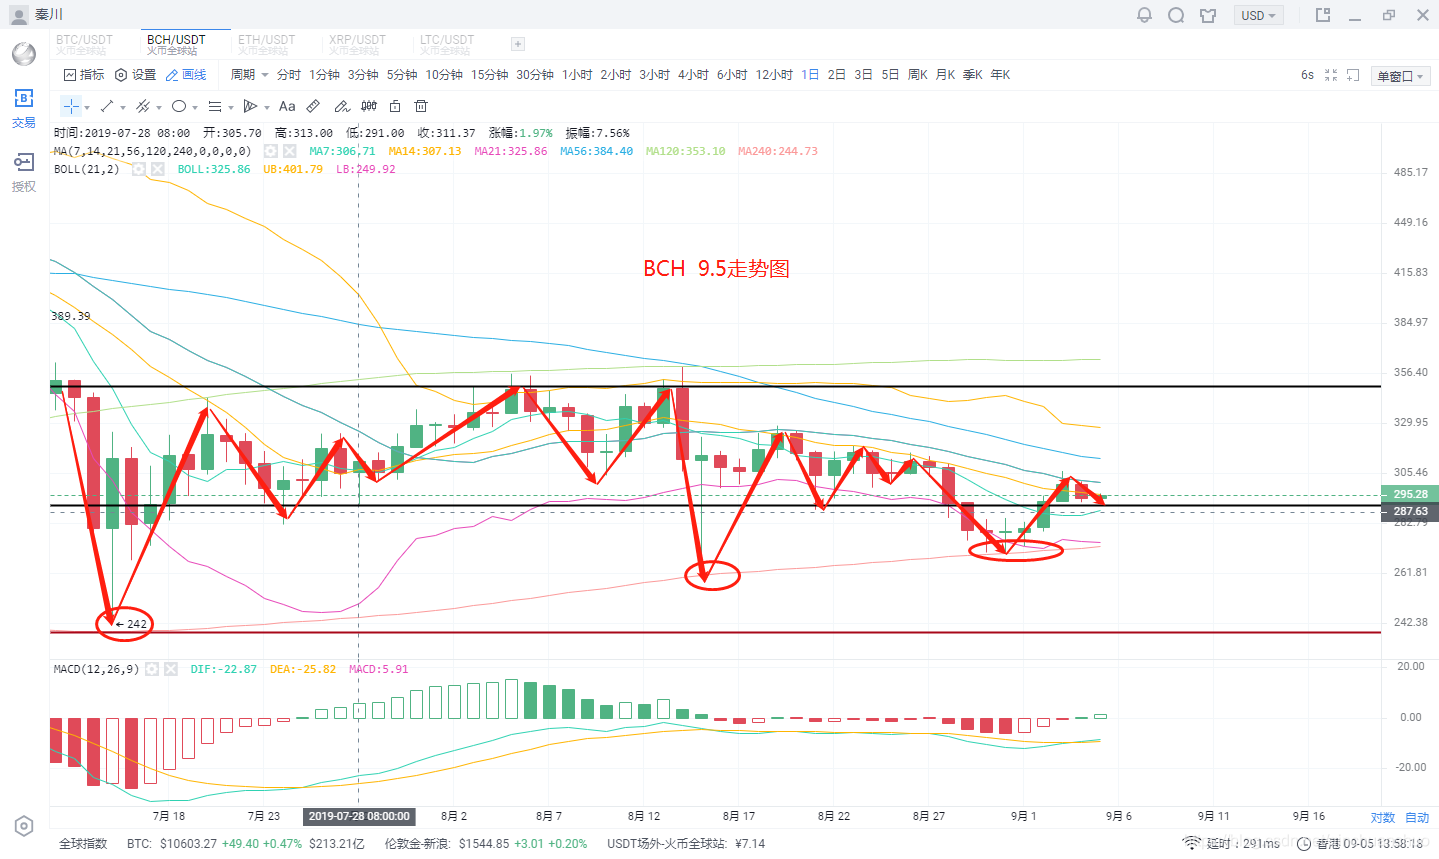This screenshot has width=1439, height=859.
Task: Select the ellipse shape tool
Action: (x=179, y=106)
